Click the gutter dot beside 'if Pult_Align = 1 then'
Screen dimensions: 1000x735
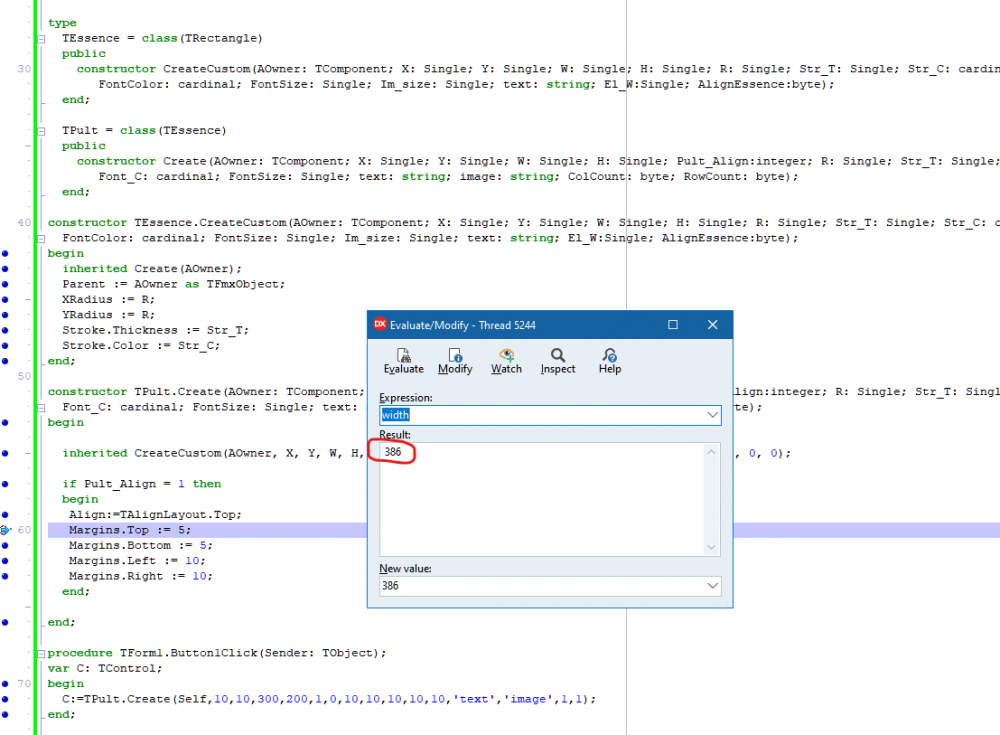(x=5, y=484)
